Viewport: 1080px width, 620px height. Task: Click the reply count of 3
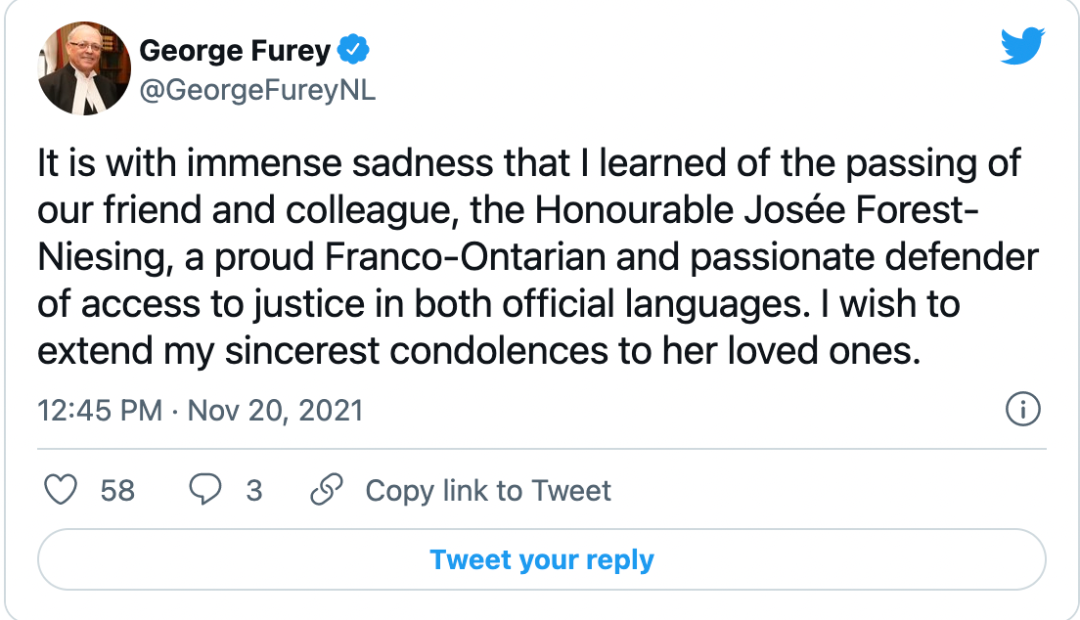[x=254, y=491]
